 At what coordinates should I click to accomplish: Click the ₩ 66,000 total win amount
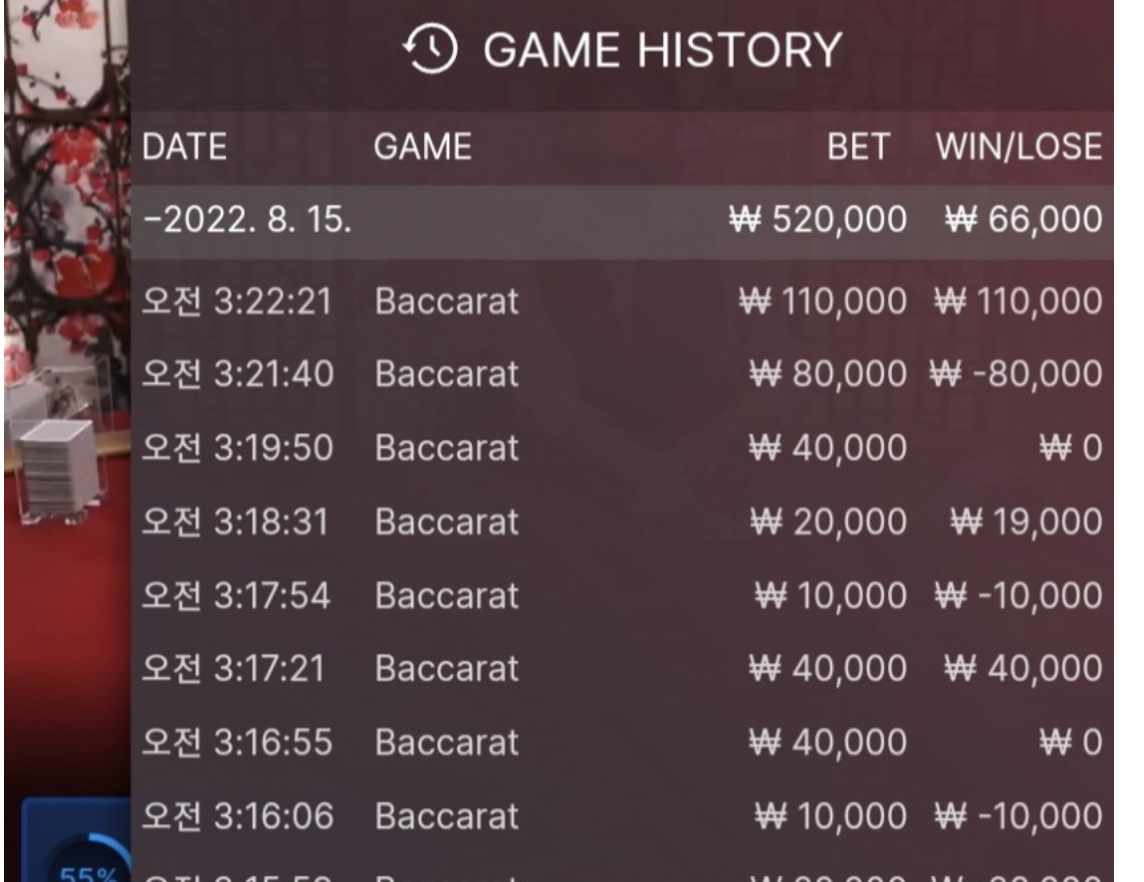pos(1022,222)
